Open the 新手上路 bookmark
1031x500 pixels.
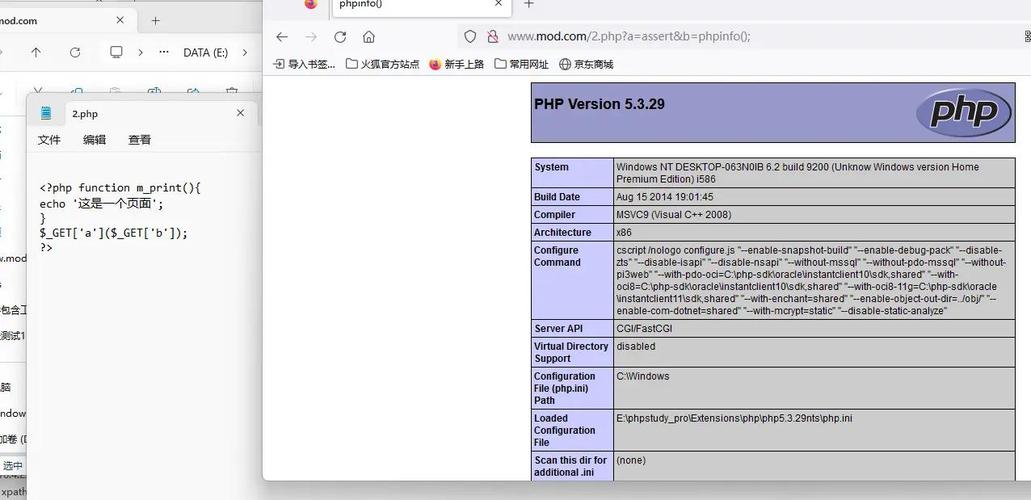click(x=456, y=64)
